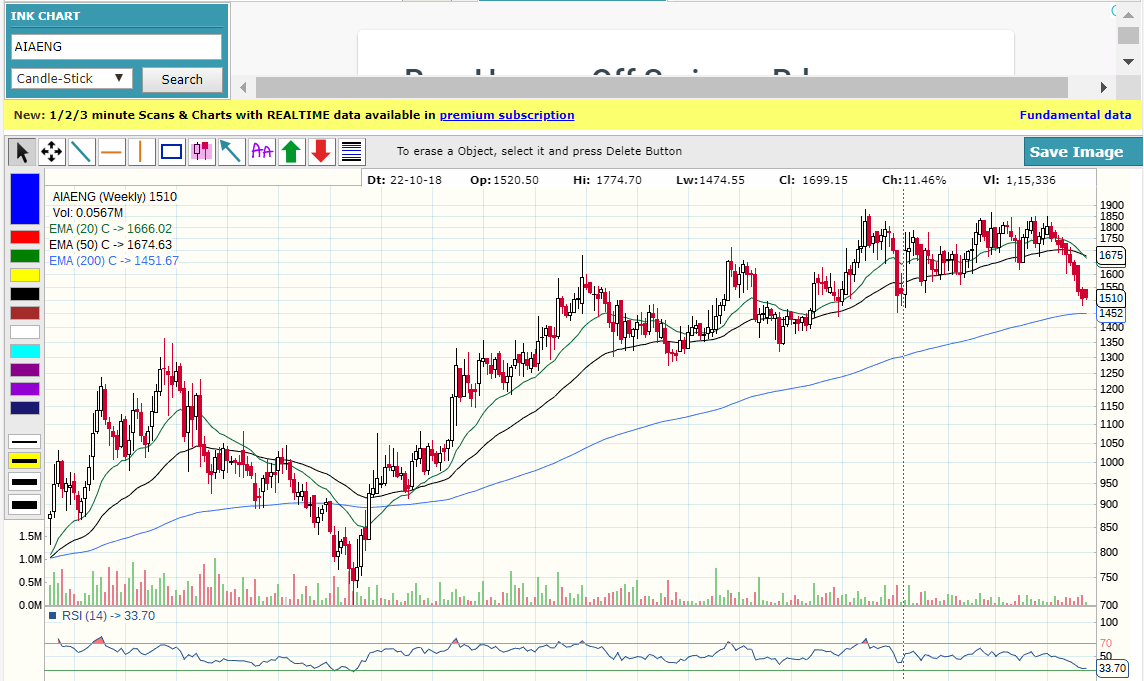1144x681 pixels.
Task: Pick the cyan color swatch
Action: (x=25, y=351)
